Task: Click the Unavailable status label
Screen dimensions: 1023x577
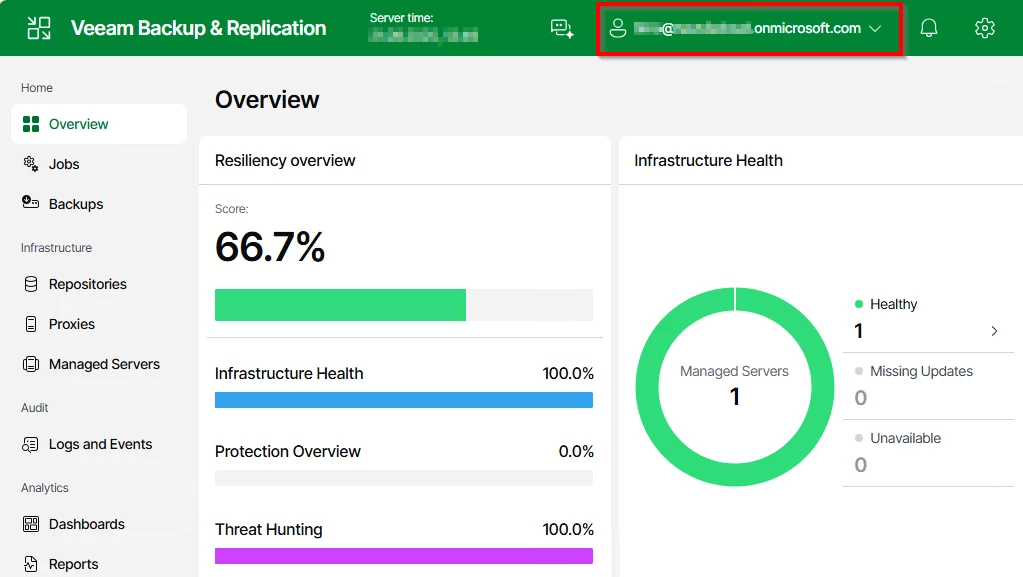Action: tap(906, 438)
